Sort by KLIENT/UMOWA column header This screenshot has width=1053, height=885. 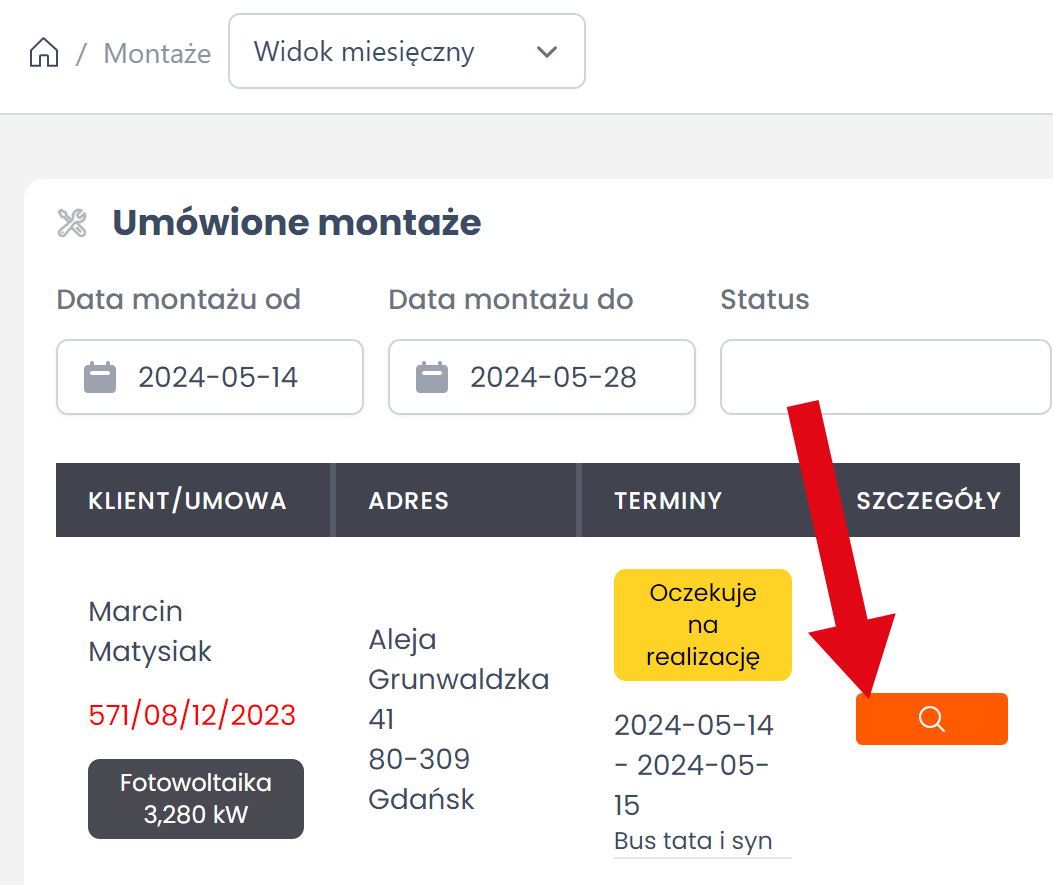coord(188,500)
